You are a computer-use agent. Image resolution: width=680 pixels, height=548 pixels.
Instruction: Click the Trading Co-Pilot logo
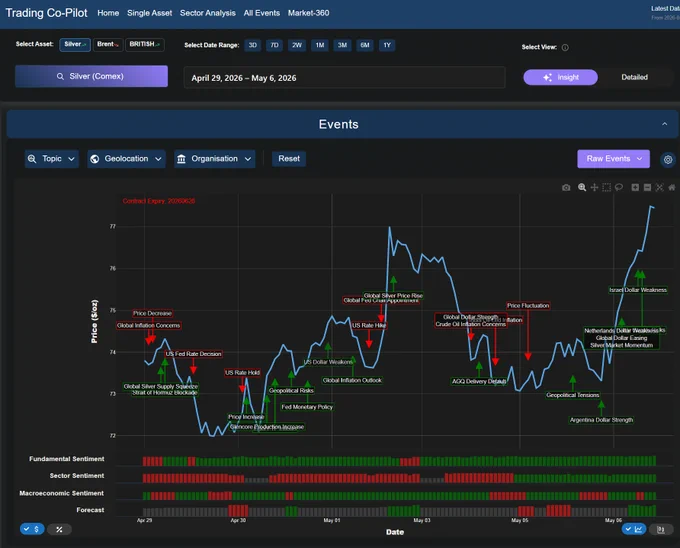(x=46, y=13)
